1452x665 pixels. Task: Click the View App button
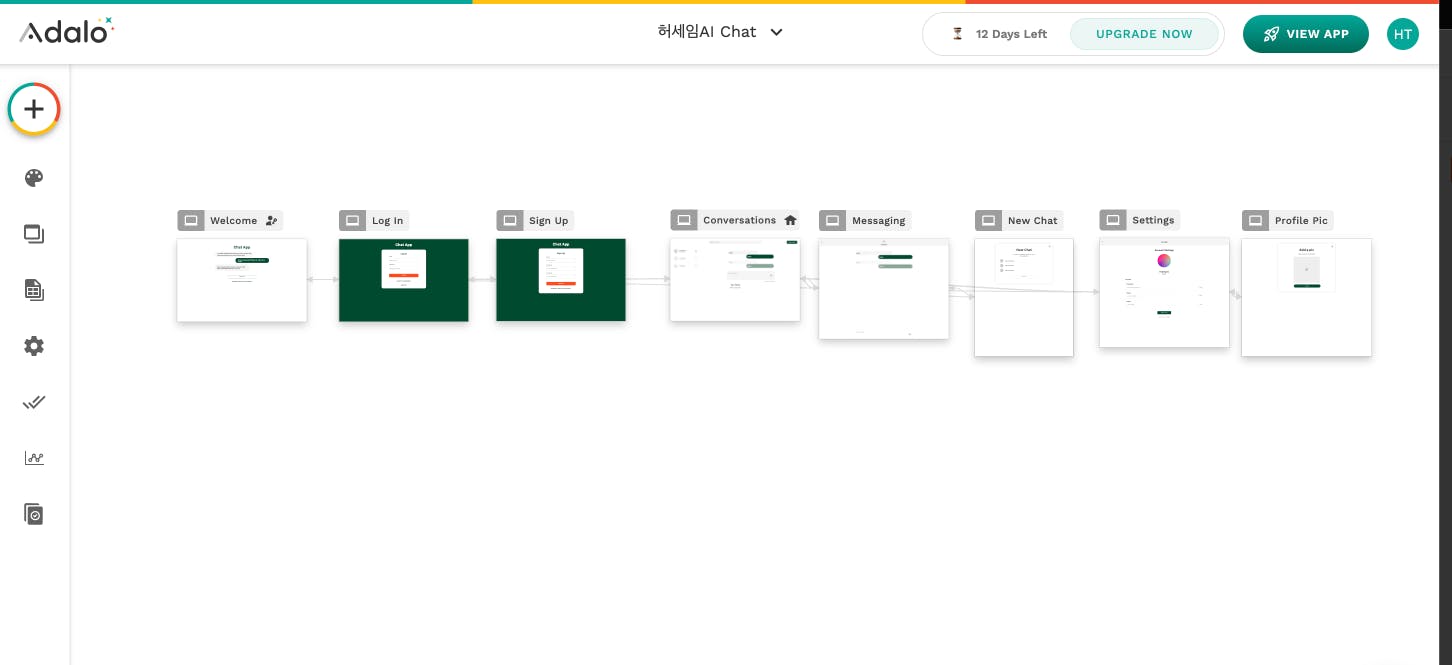click(1306, 34)
